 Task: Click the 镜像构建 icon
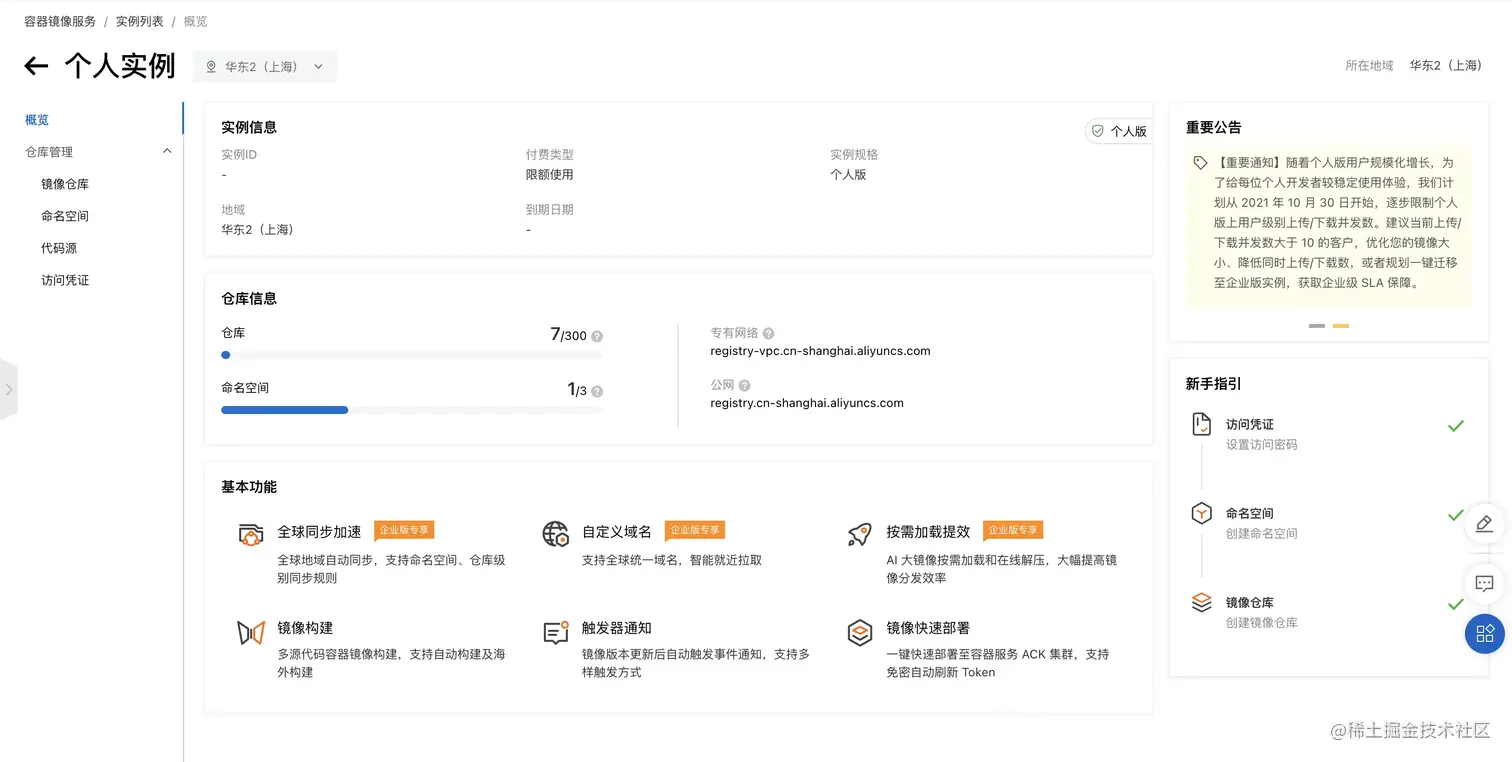point(251,632)
